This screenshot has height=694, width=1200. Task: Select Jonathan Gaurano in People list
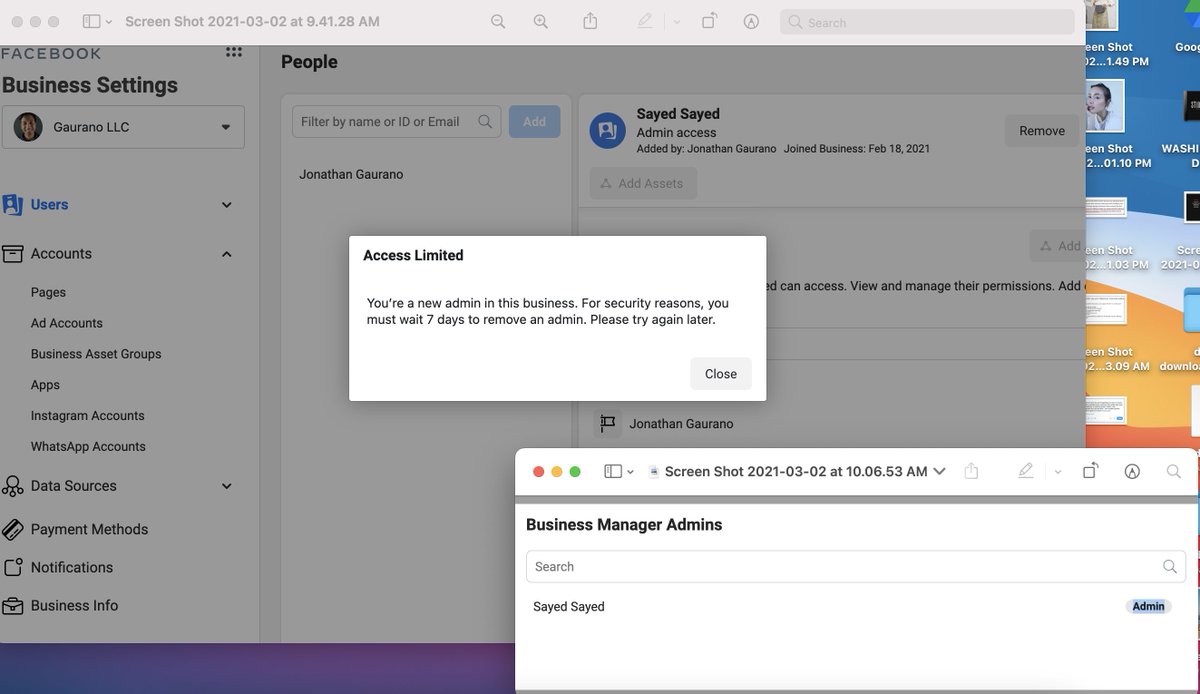(x=351, y=174)
